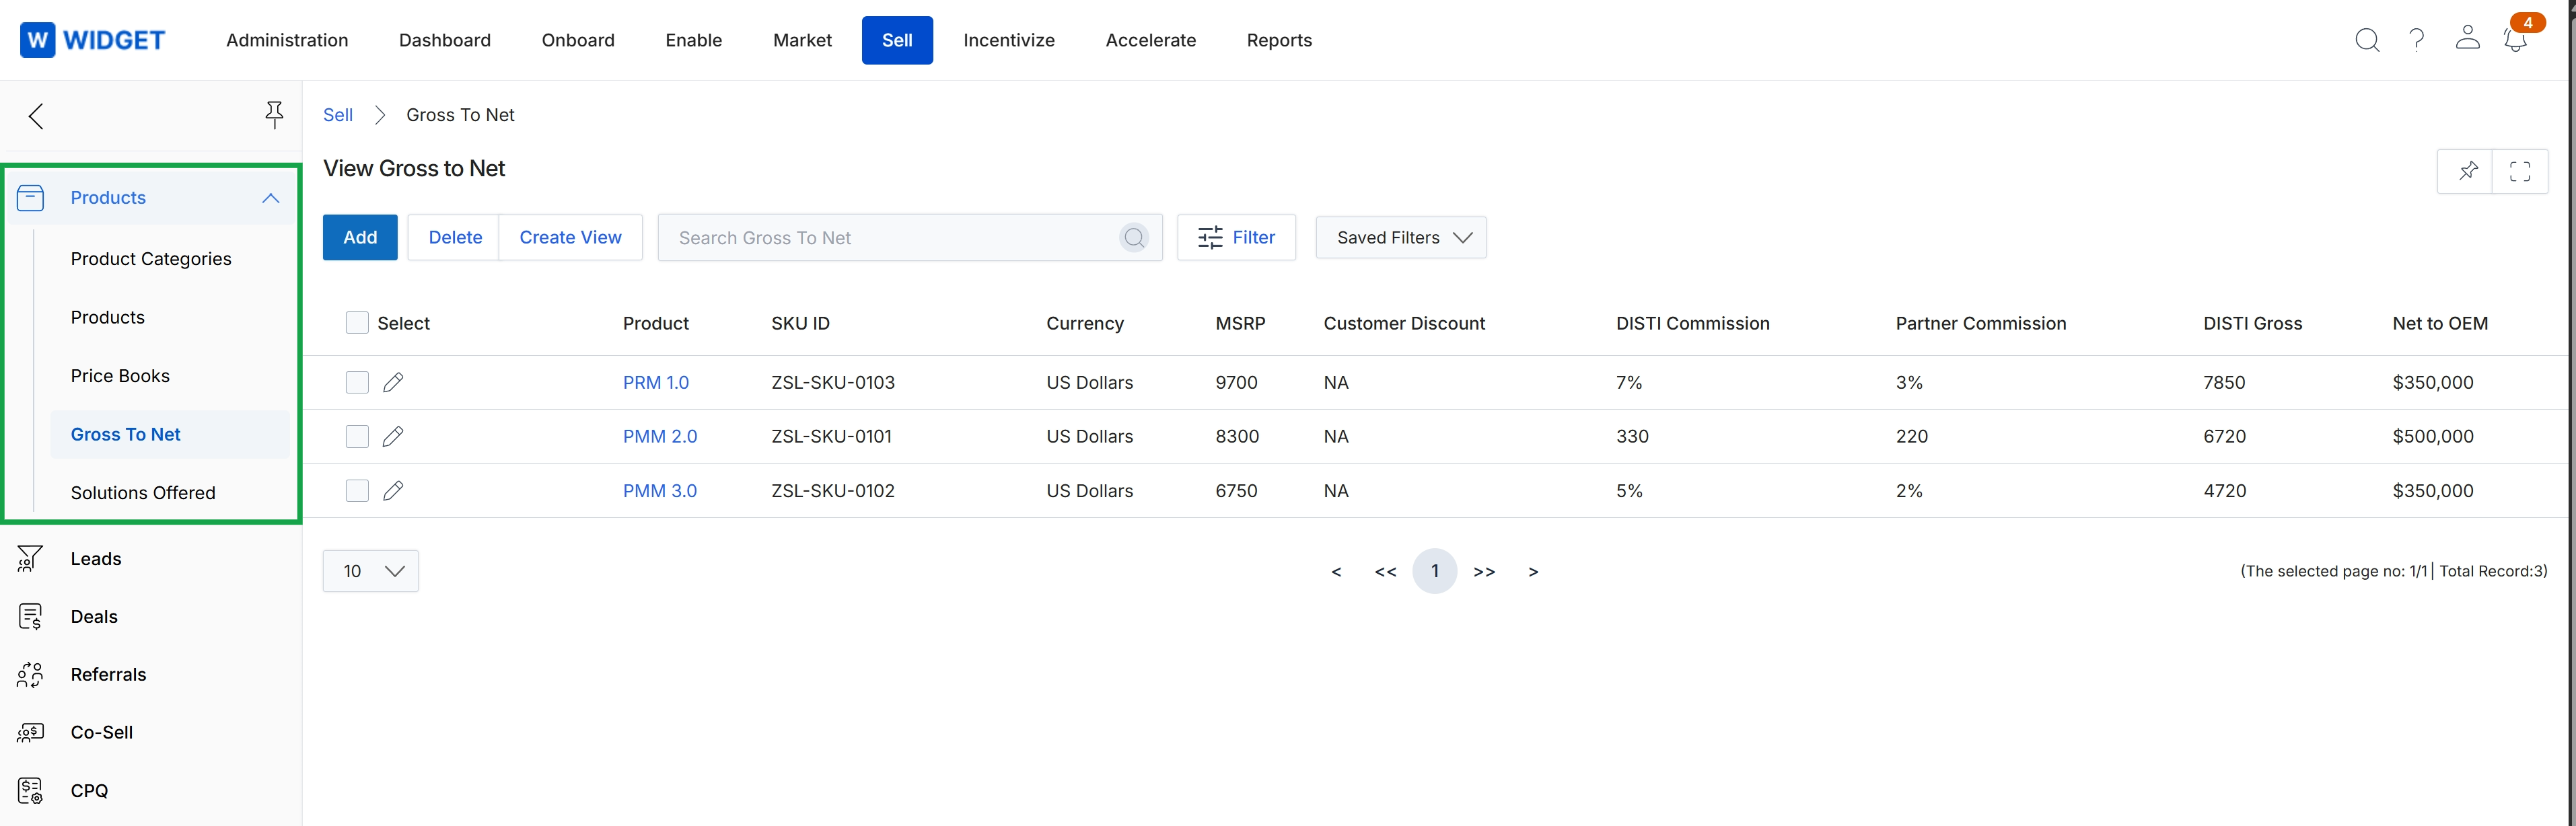Screen dimensions: 2576x826
Task: Jump to last page with >>
Action: click(x=1484, y=572)
